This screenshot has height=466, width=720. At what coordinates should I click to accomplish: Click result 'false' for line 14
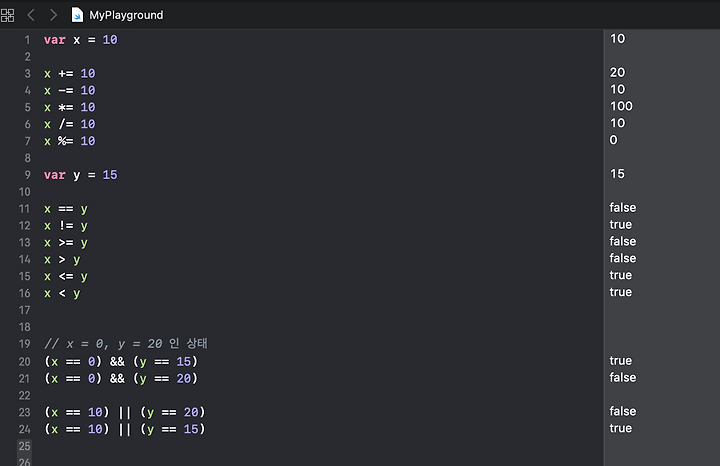point(623,258)
